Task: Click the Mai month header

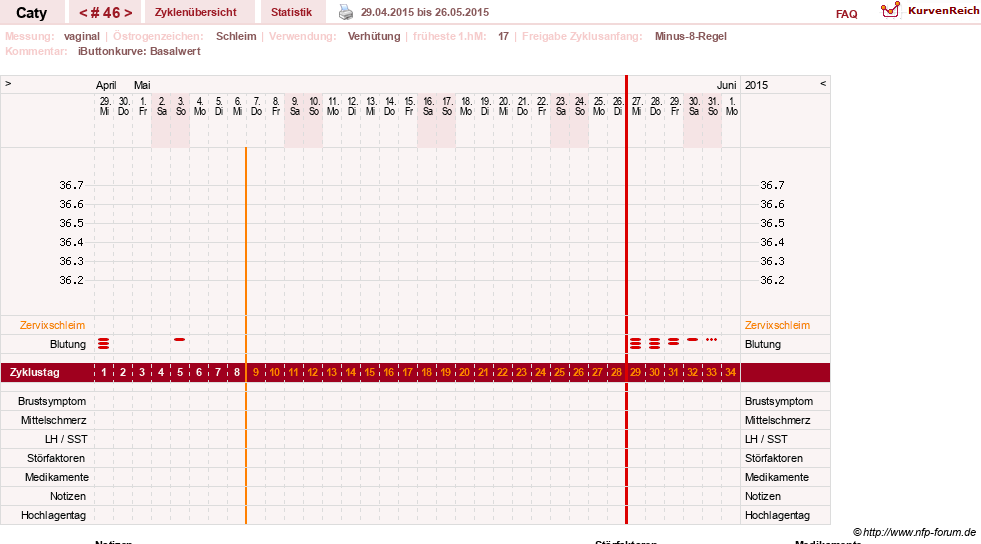Action: pyautogui.click(x=142, y=85)
